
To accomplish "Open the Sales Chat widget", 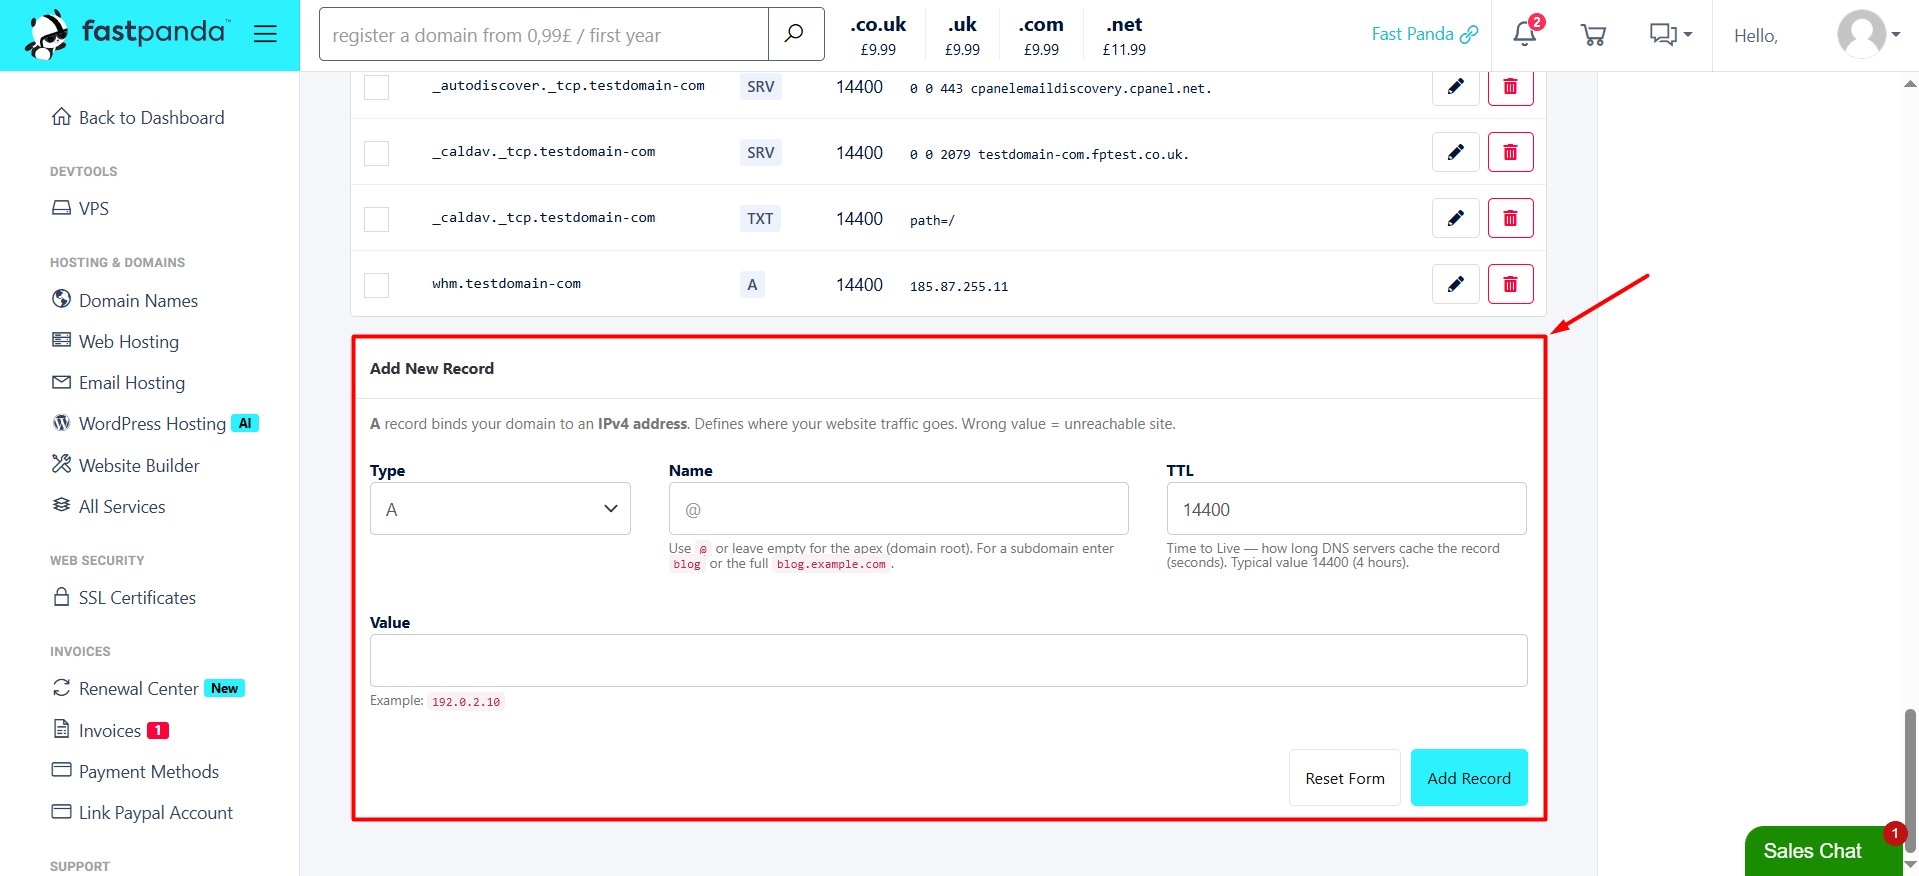I will click(x=1823, y=851).
